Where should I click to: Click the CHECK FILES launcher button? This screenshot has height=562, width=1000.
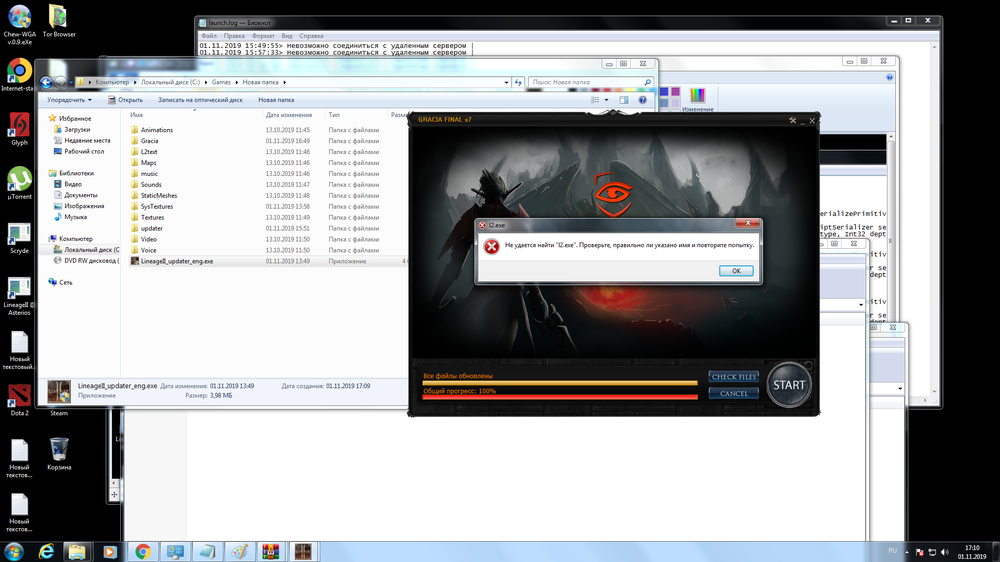point(733,377)
